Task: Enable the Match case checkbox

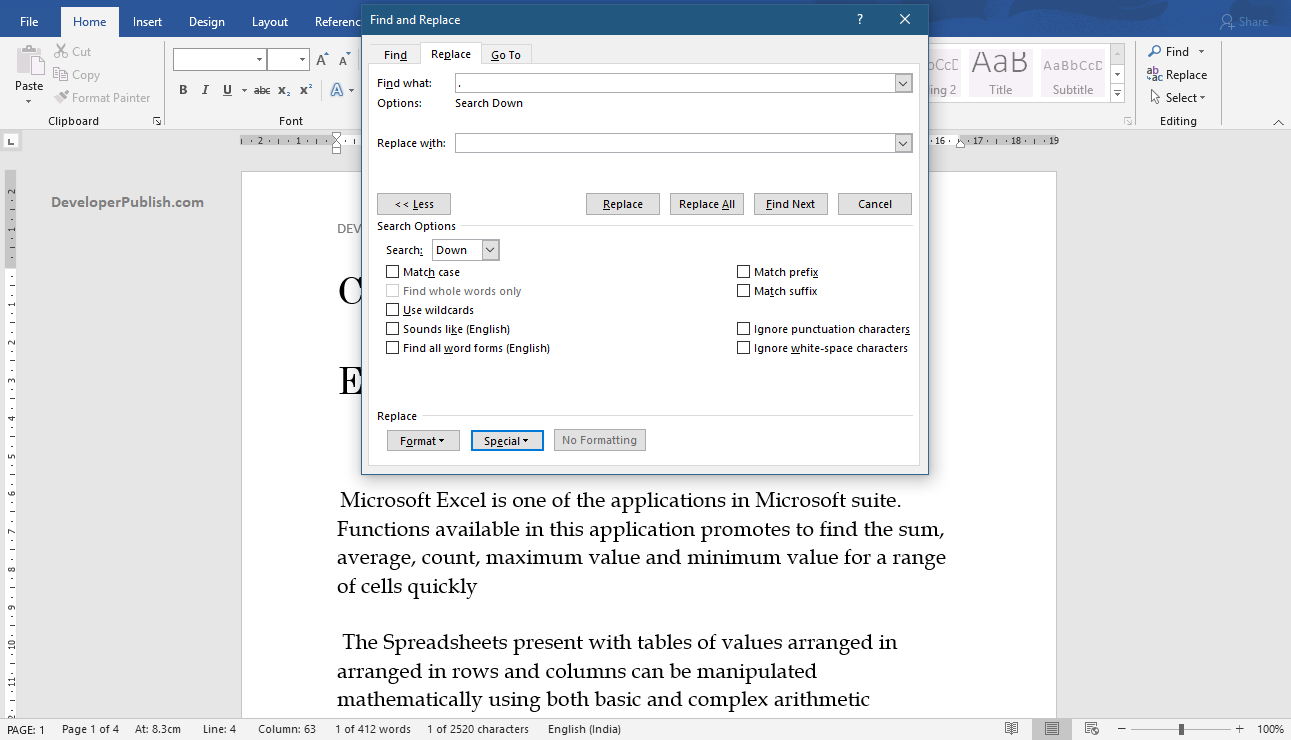Action: 392,271
